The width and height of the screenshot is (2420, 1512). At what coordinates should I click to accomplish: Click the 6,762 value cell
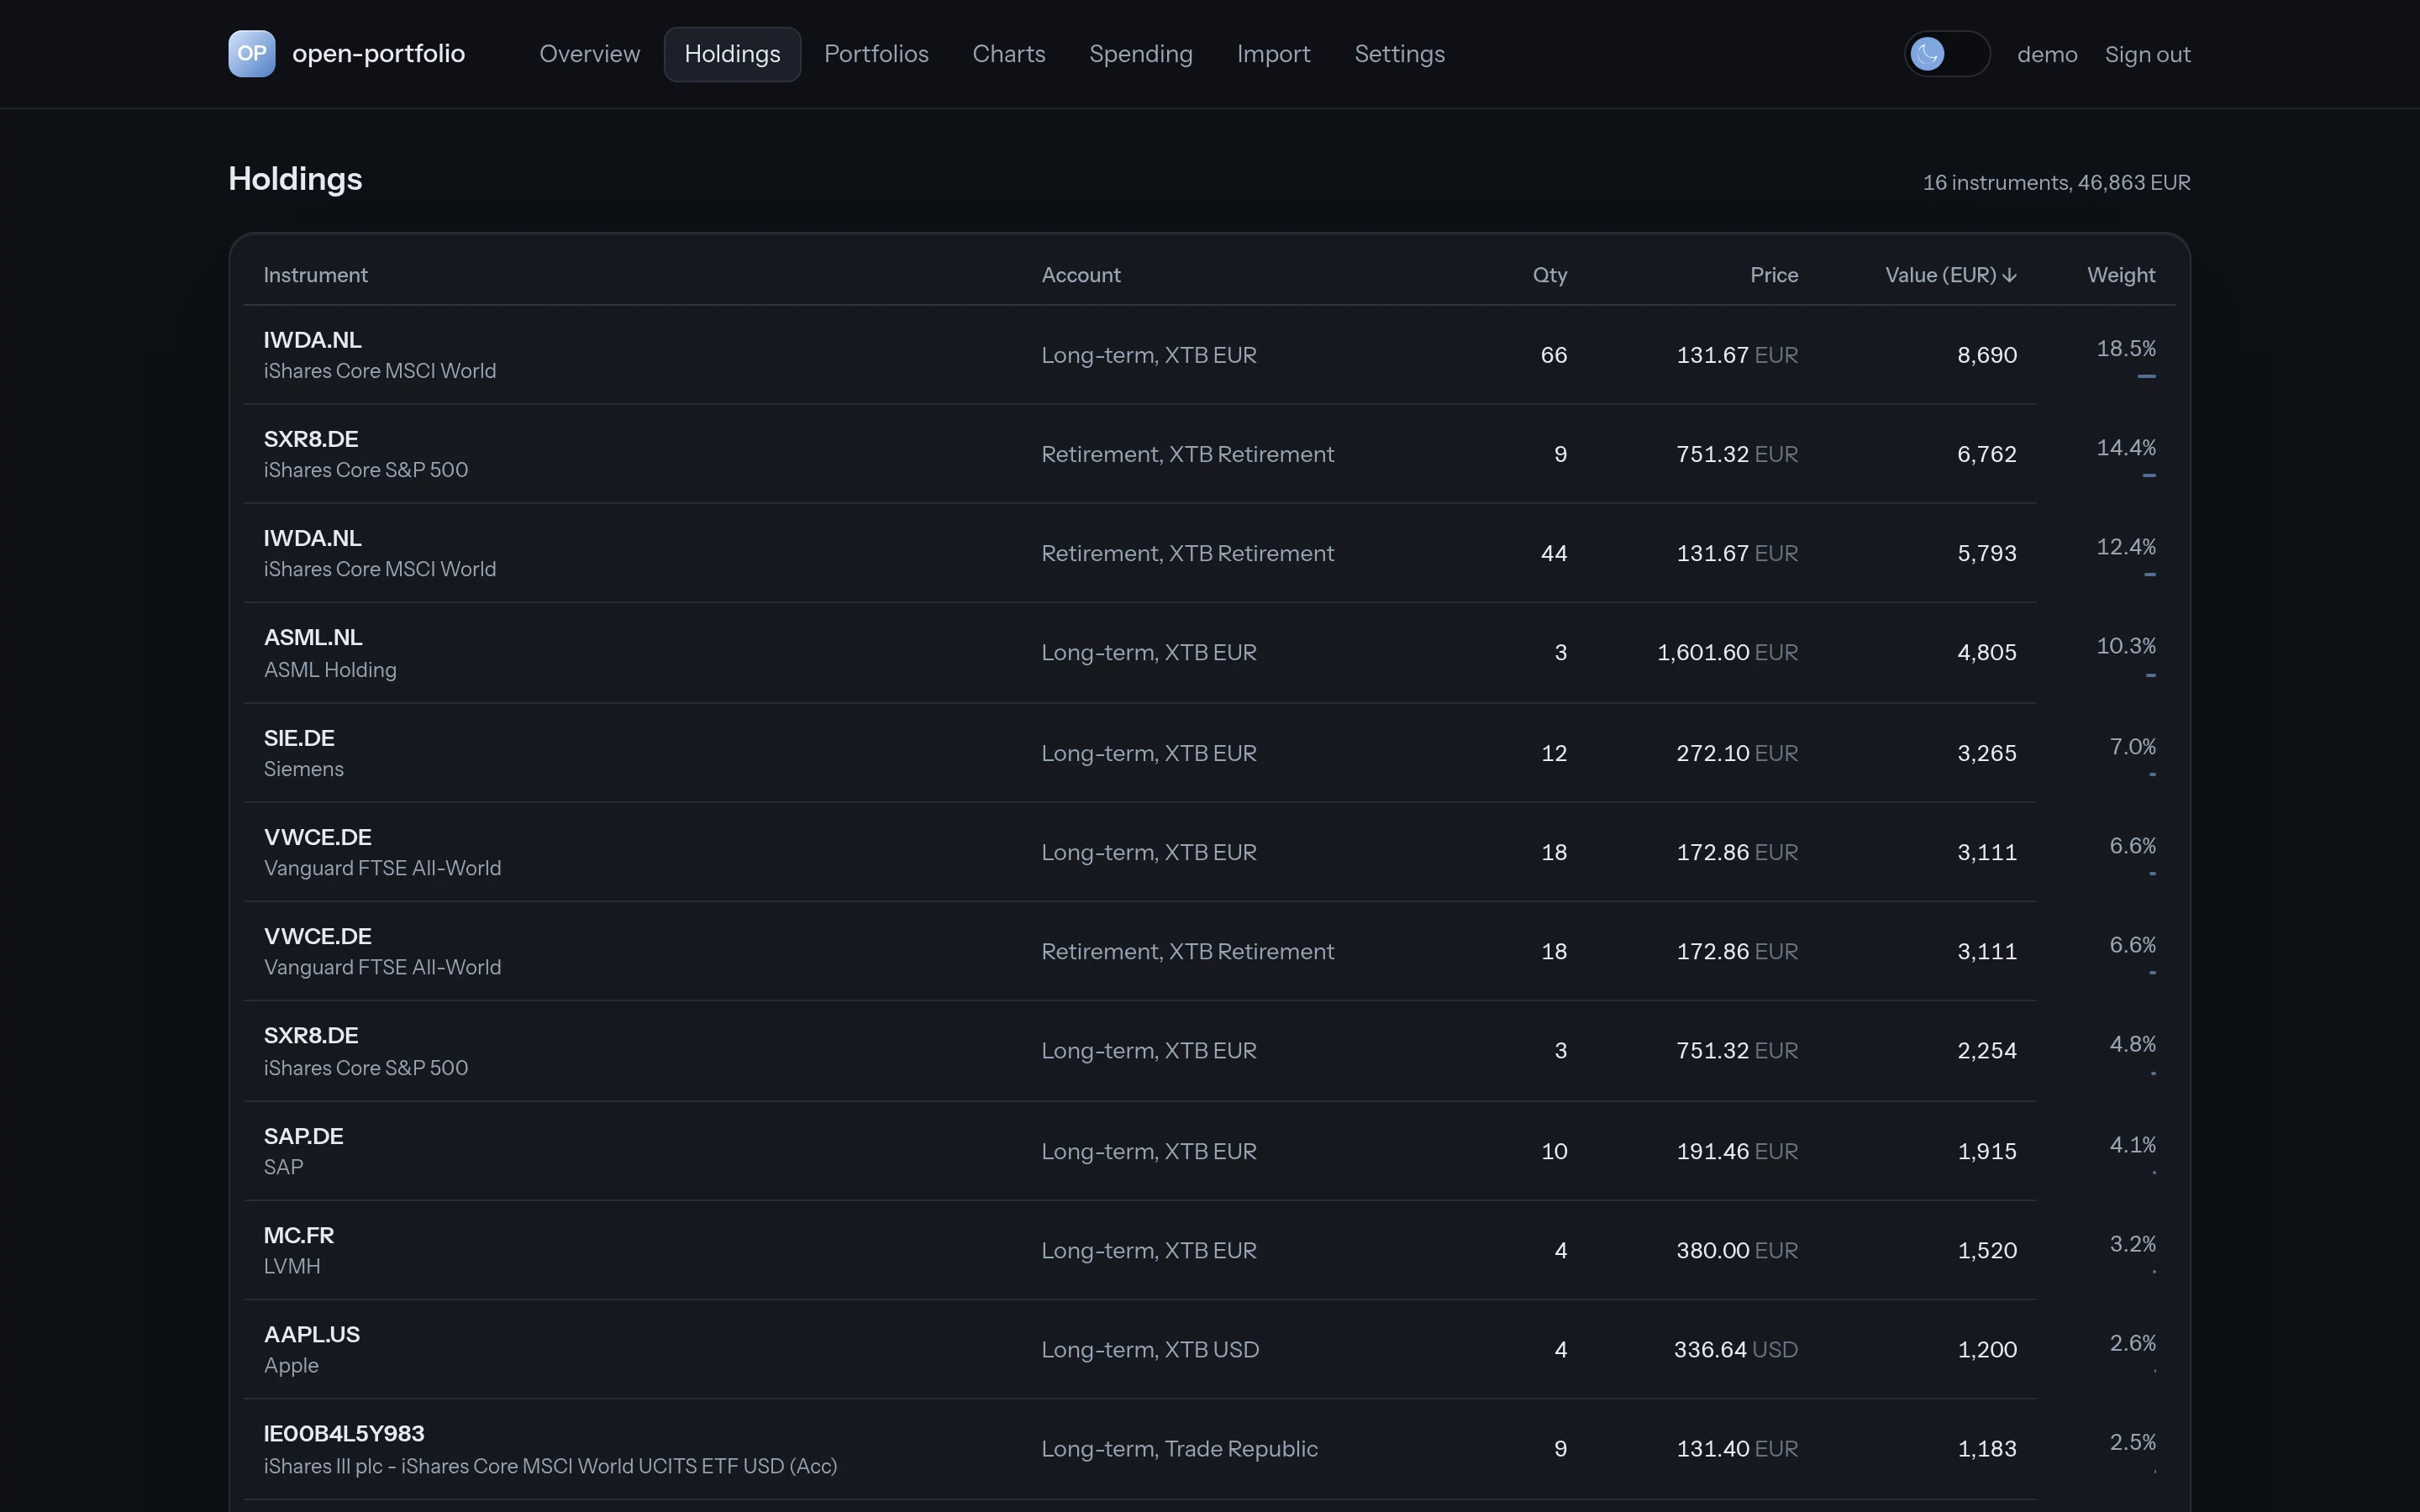1986,454
